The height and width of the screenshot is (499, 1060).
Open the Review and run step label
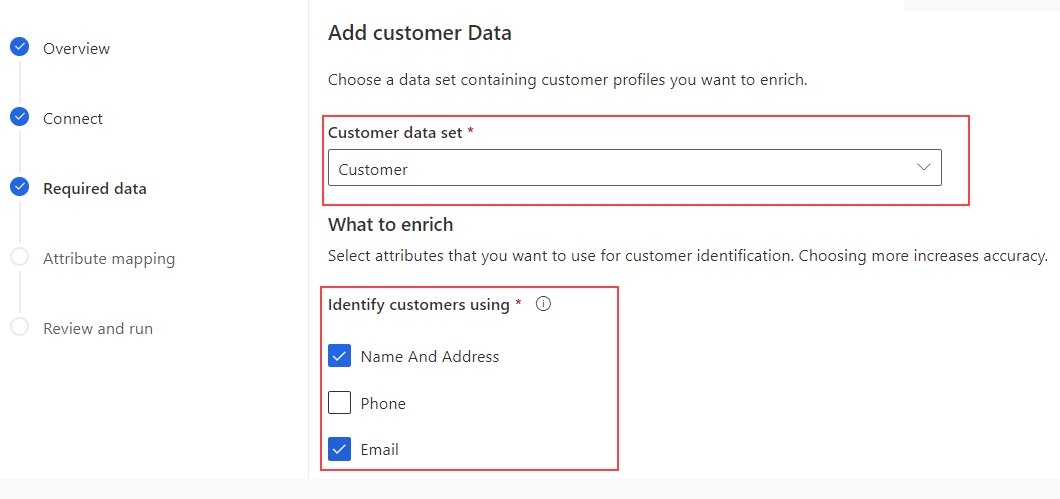pos(98,328)
